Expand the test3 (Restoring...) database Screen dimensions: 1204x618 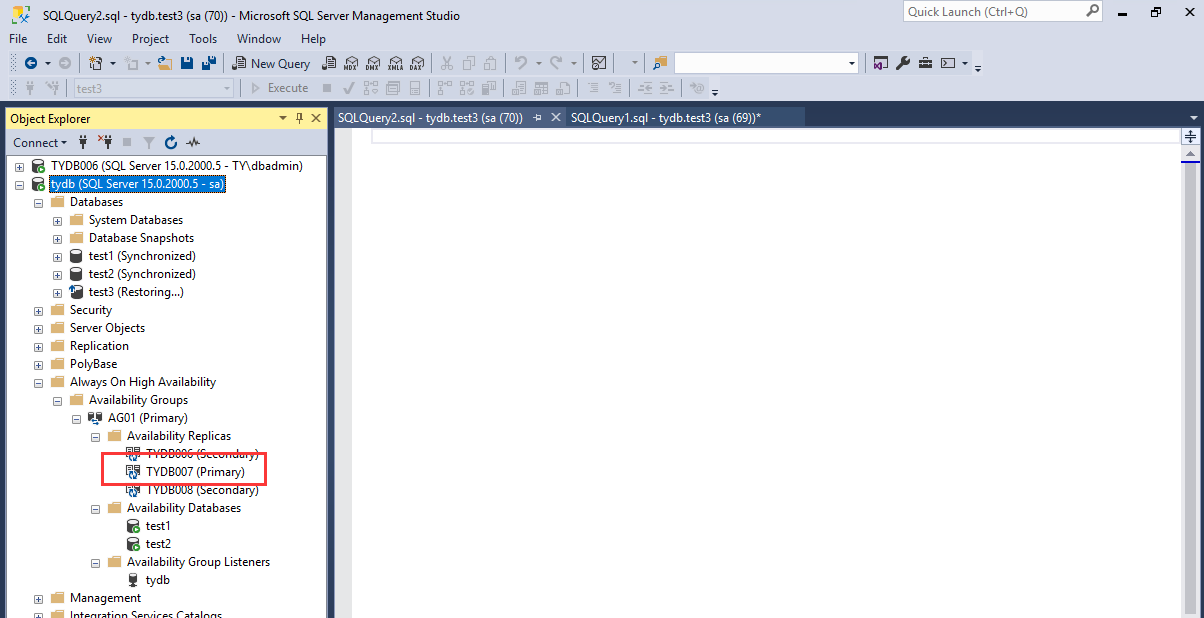tap(58, 292)
